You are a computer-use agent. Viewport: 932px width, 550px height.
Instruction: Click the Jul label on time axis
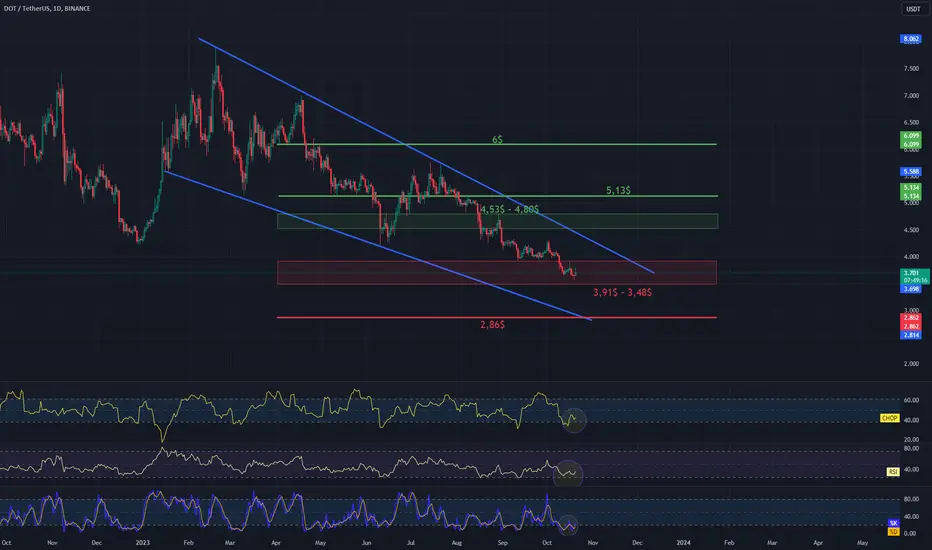point(411,542)
